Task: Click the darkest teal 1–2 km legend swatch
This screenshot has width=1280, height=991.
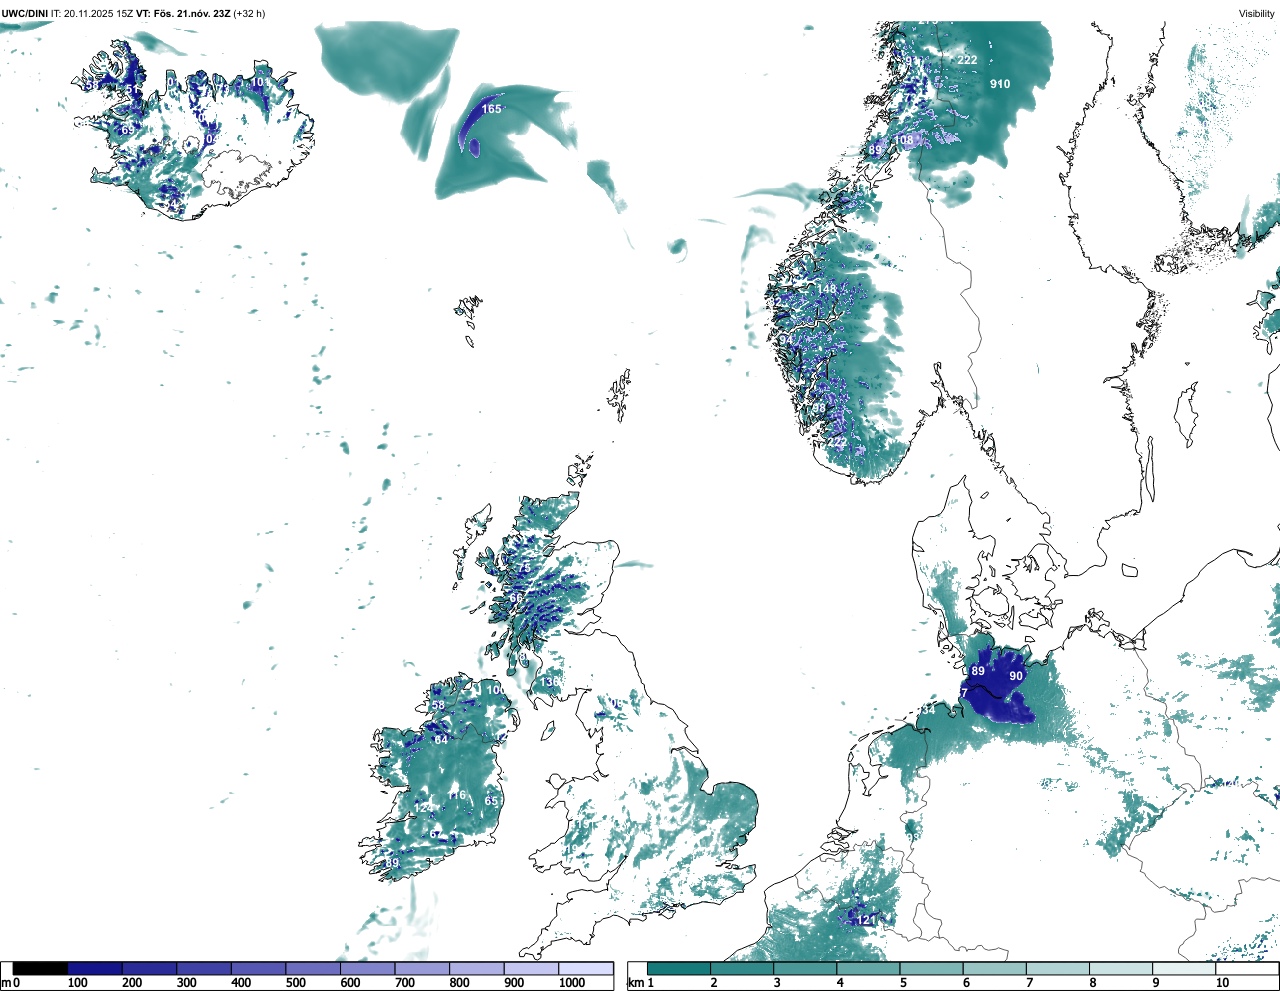Action: coord(679,968)
